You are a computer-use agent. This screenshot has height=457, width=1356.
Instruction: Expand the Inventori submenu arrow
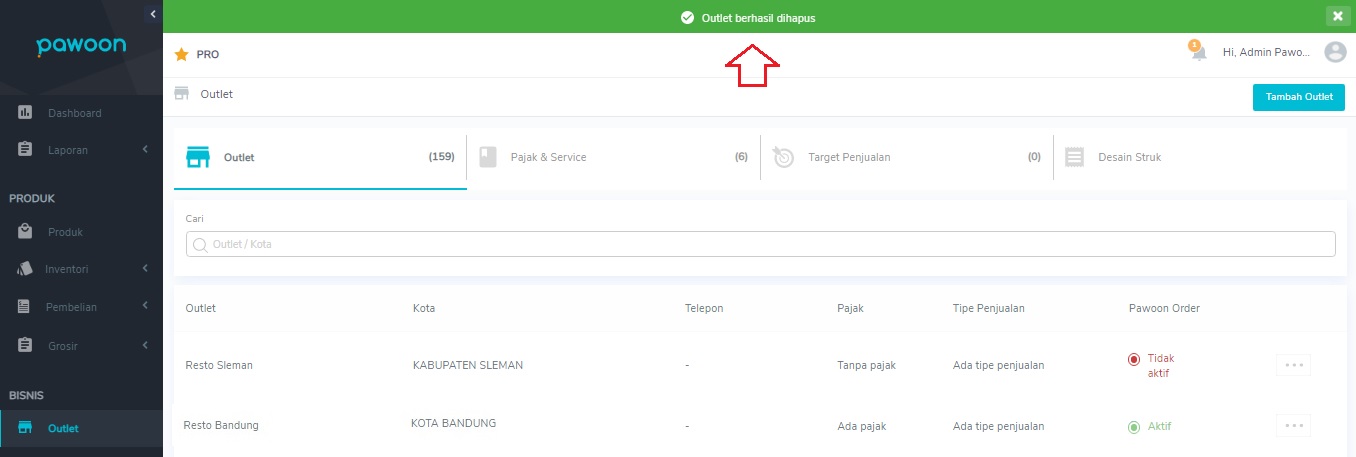[x=145, y=269]
